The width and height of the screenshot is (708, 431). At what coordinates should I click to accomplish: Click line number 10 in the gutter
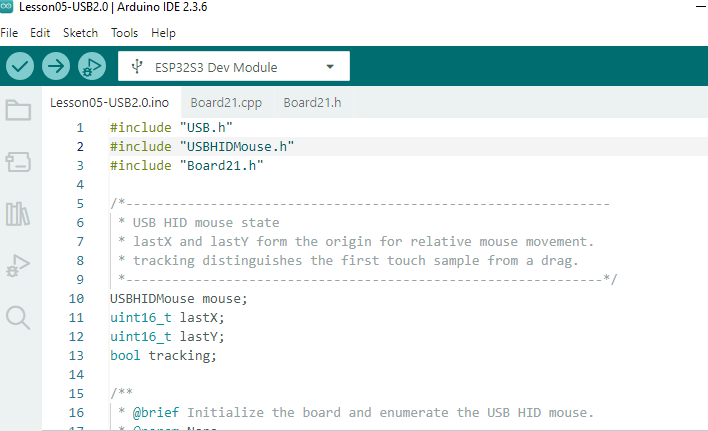coord(76,298)
